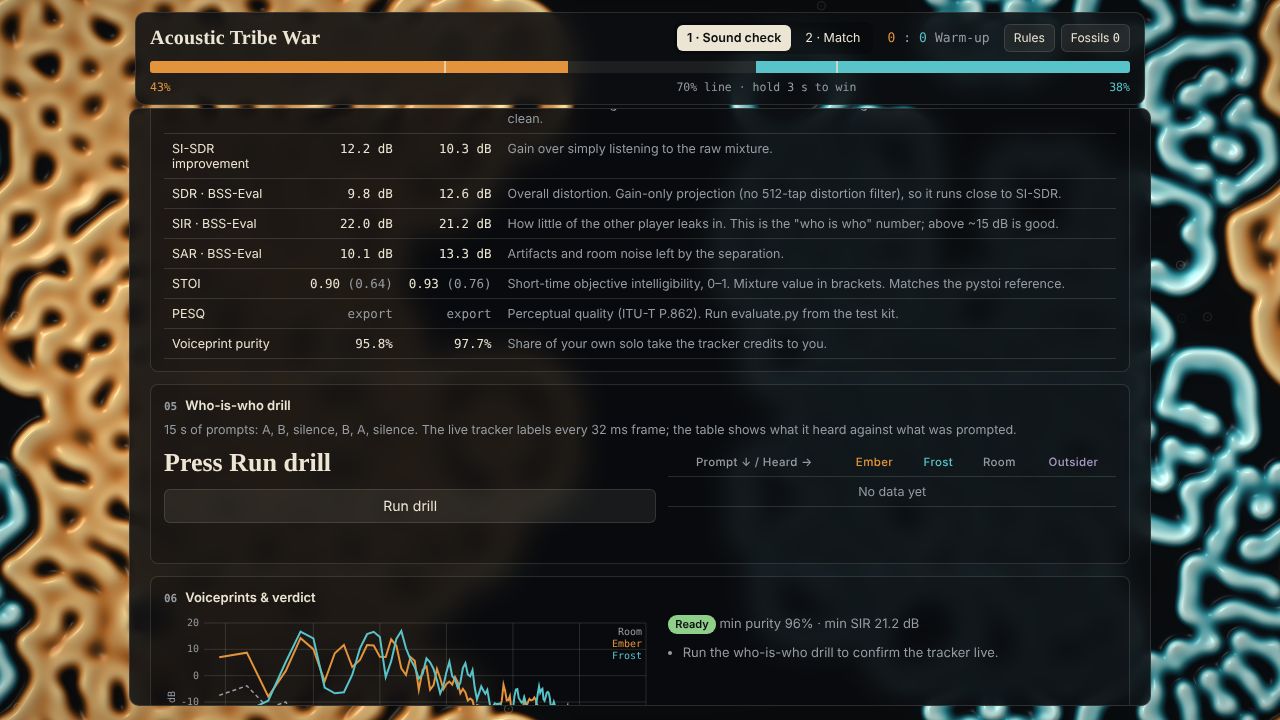Click the Ember legend entry in chart
The height and width of the screenshot is (720, 1280).
click(627, 644)
